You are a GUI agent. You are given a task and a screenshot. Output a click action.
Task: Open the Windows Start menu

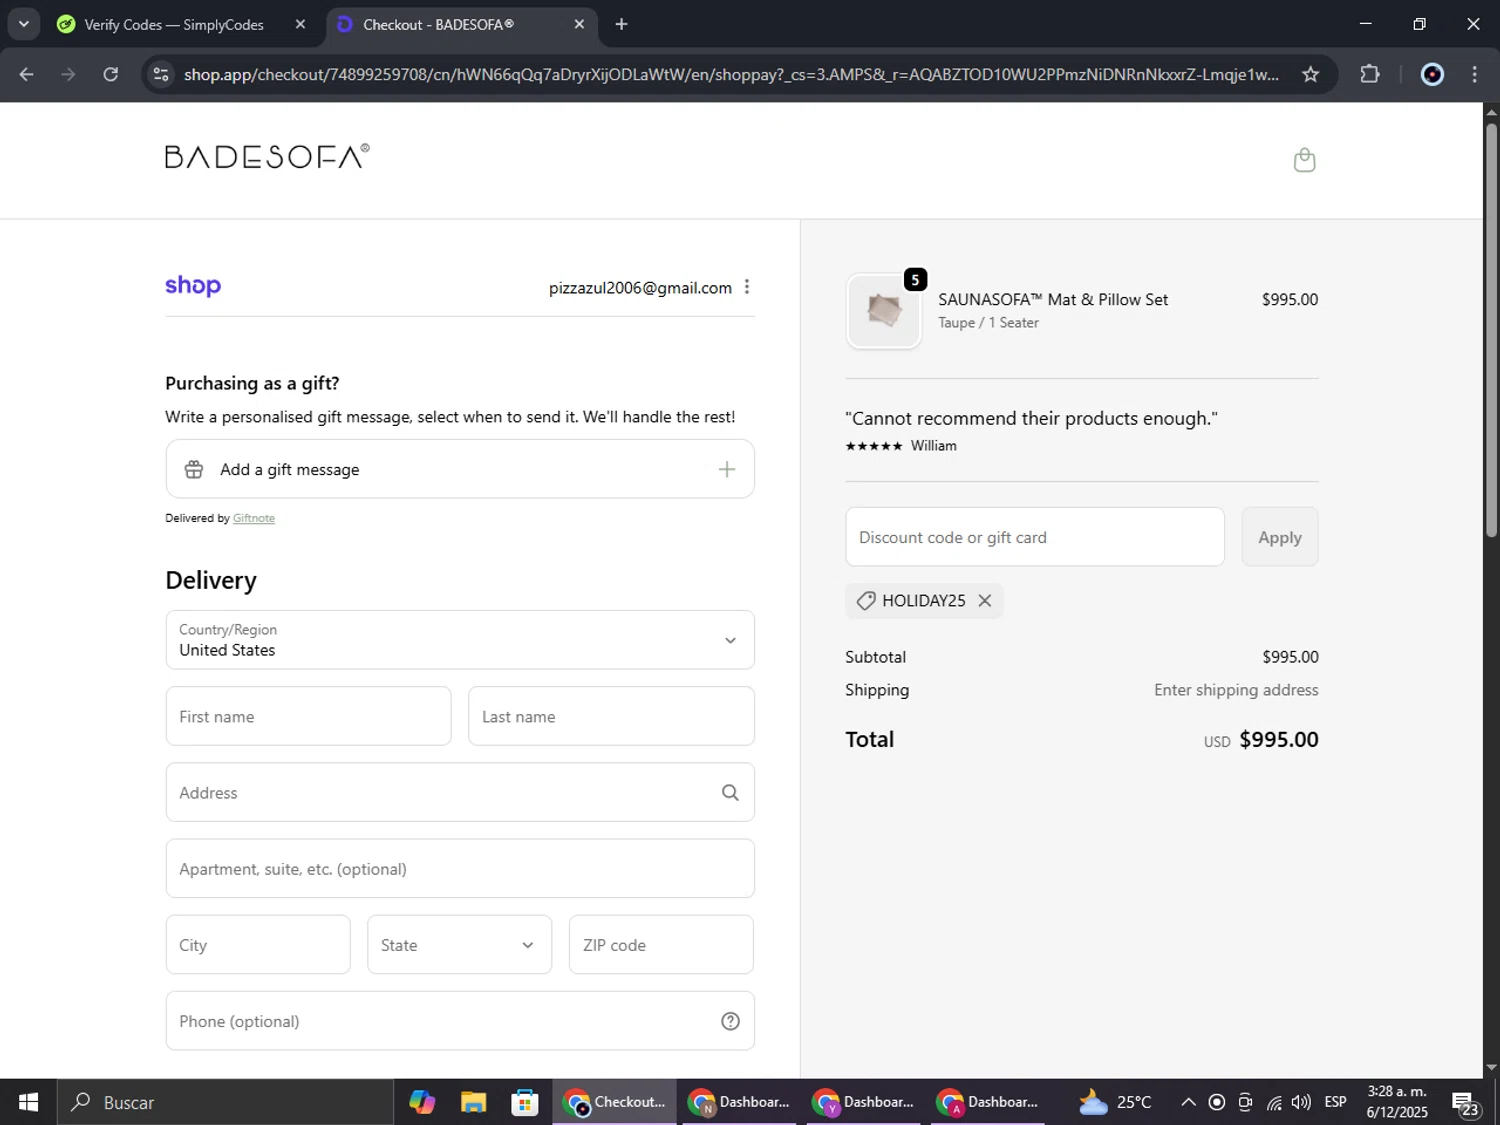tap(28, 1102)
